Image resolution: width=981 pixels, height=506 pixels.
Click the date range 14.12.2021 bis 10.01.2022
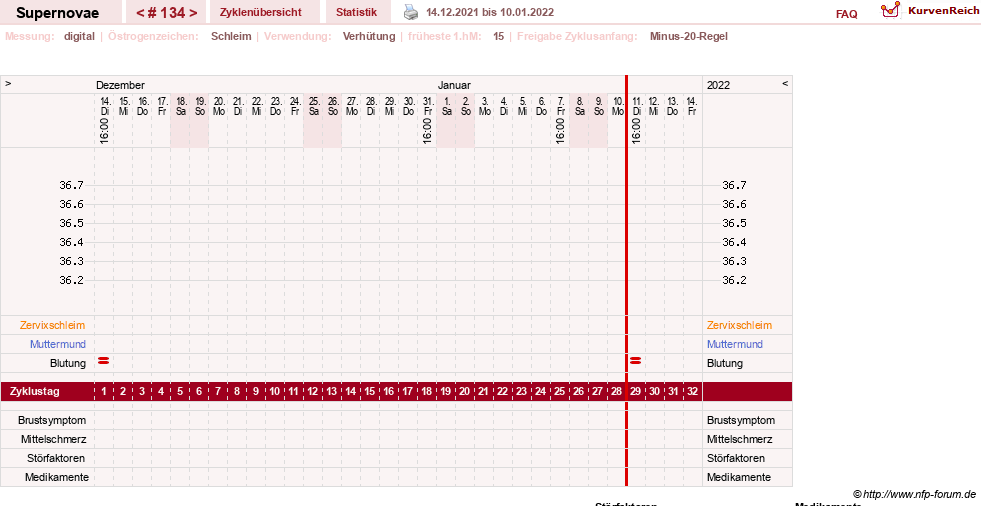(490, 12)
